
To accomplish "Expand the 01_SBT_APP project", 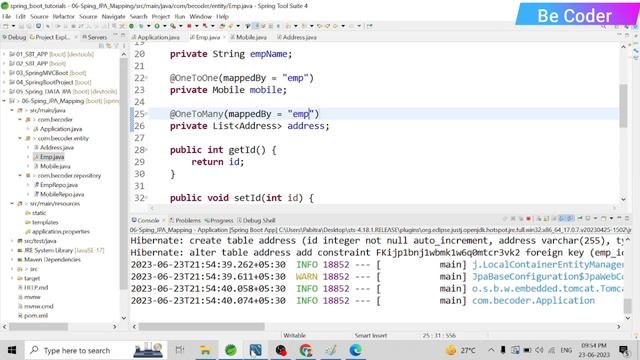I will click(4, 54).
